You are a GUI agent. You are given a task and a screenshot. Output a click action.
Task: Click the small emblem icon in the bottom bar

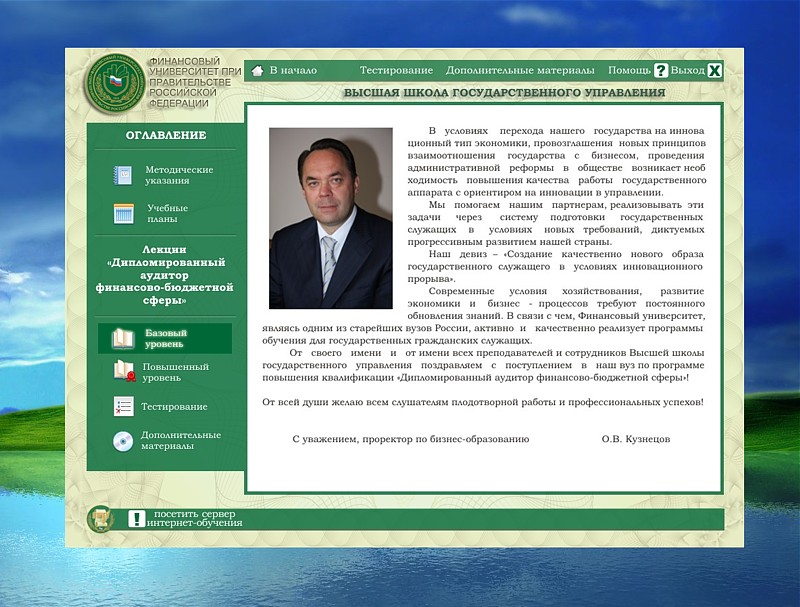click(x=100, y=519)
